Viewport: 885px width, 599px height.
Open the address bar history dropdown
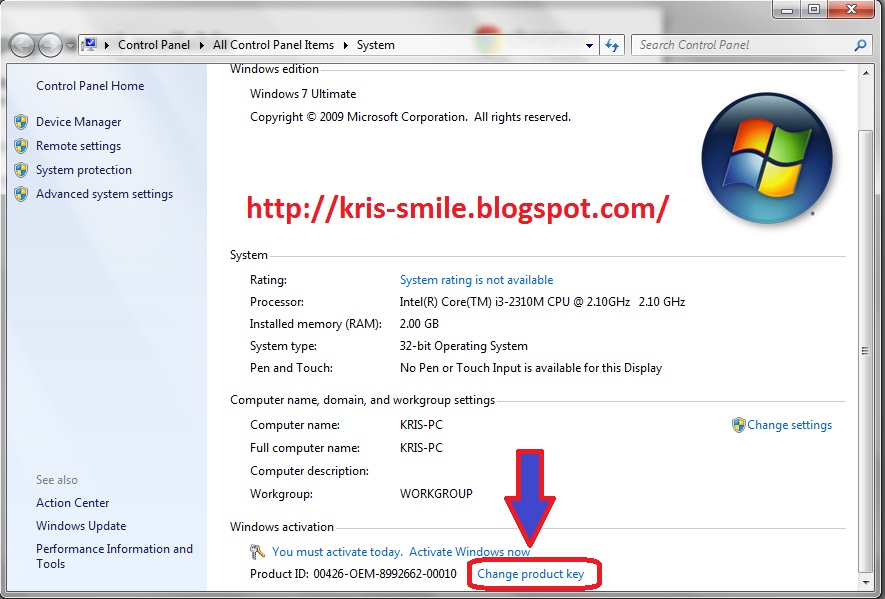click(x=589, y=46)
